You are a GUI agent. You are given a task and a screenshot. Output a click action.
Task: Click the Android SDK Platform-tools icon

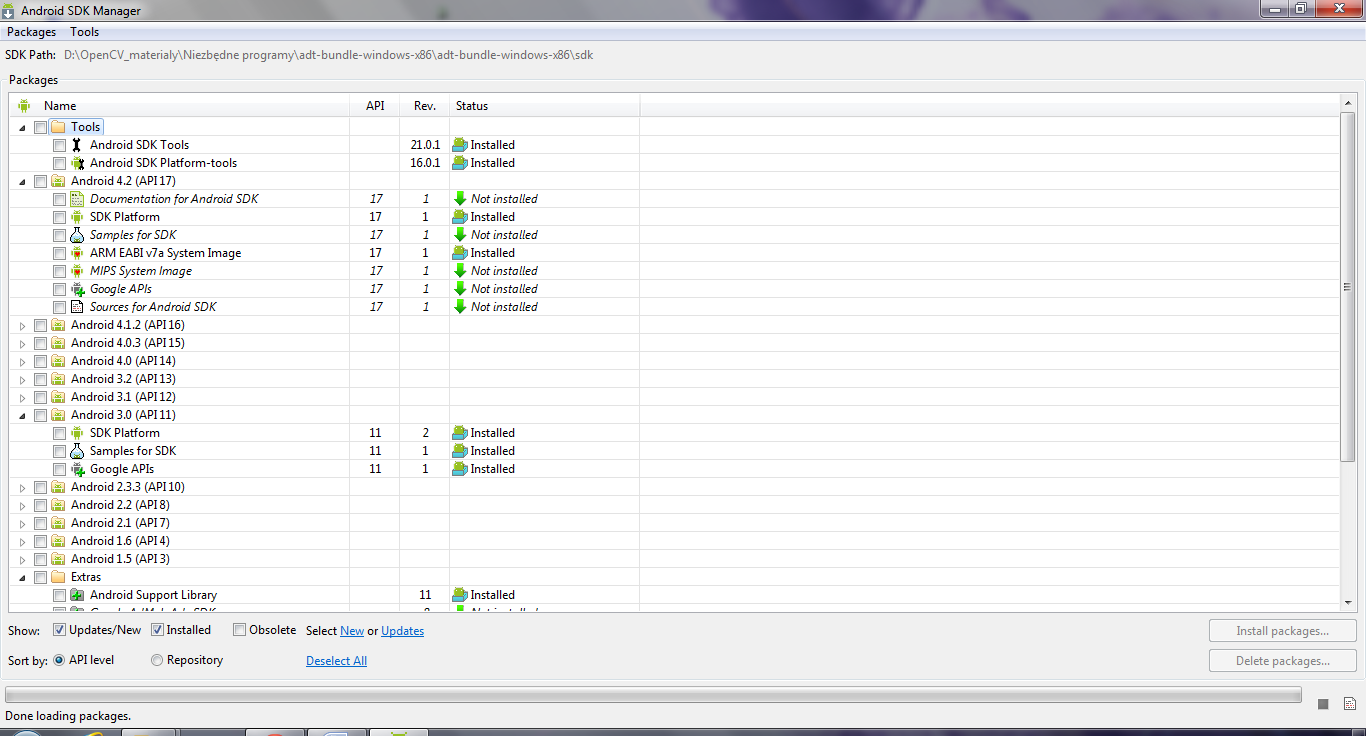[x=77, y=163]
